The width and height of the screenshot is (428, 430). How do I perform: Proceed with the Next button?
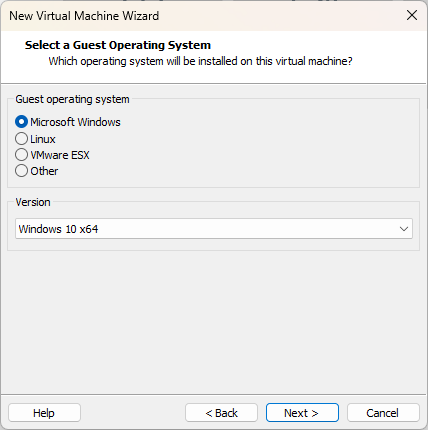coord(302,413)
